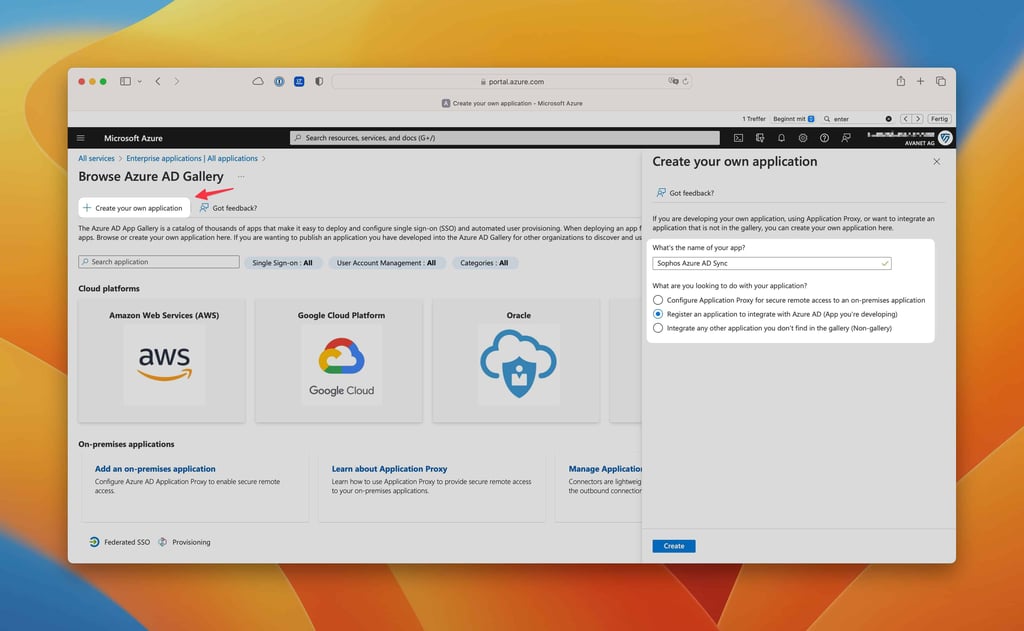Viewport: 1024px width, 631px height.
Task: Click the Provisioning legend icon
Action: point(163,542)
